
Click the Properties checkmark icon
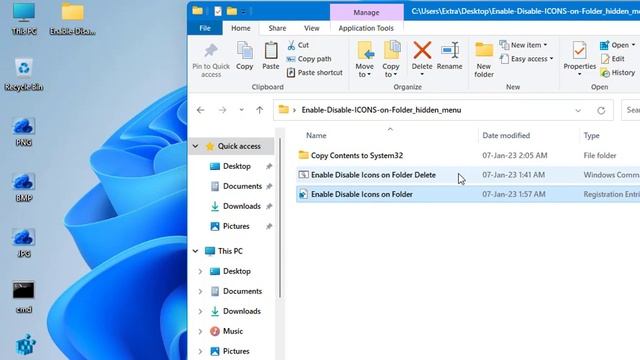click(x=579, y=51)
